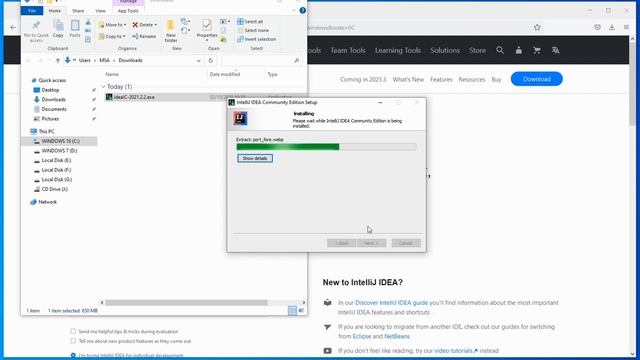Open the language selector icon
Viewport: 640px width, 360px height.
click(556, 50)
